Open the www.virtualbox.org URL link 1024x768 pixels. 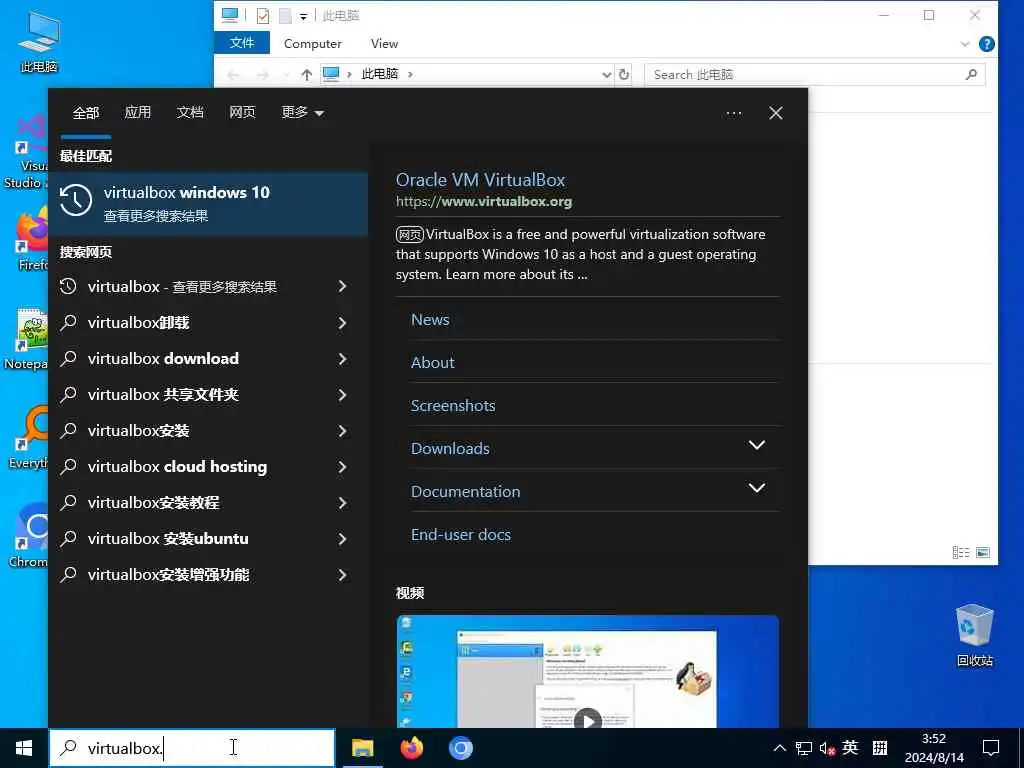click(484, 201)
